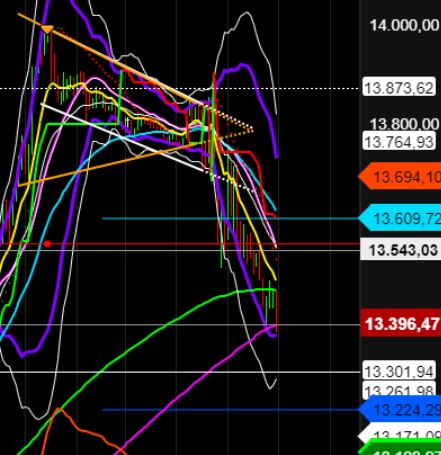Select the white dotted horizontal price line
Viewport: 441px width, 455px height.
point(180,89)
